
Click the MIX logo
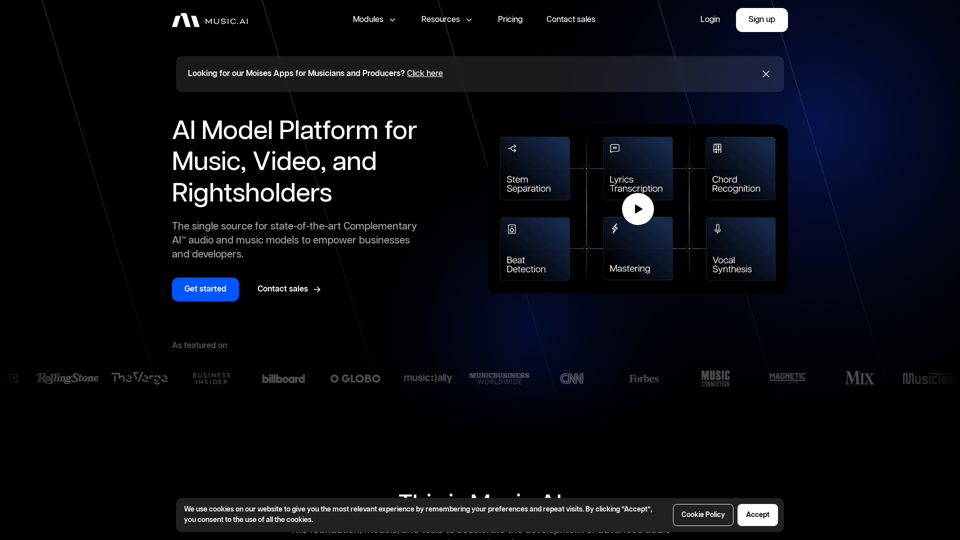(859, 378)
